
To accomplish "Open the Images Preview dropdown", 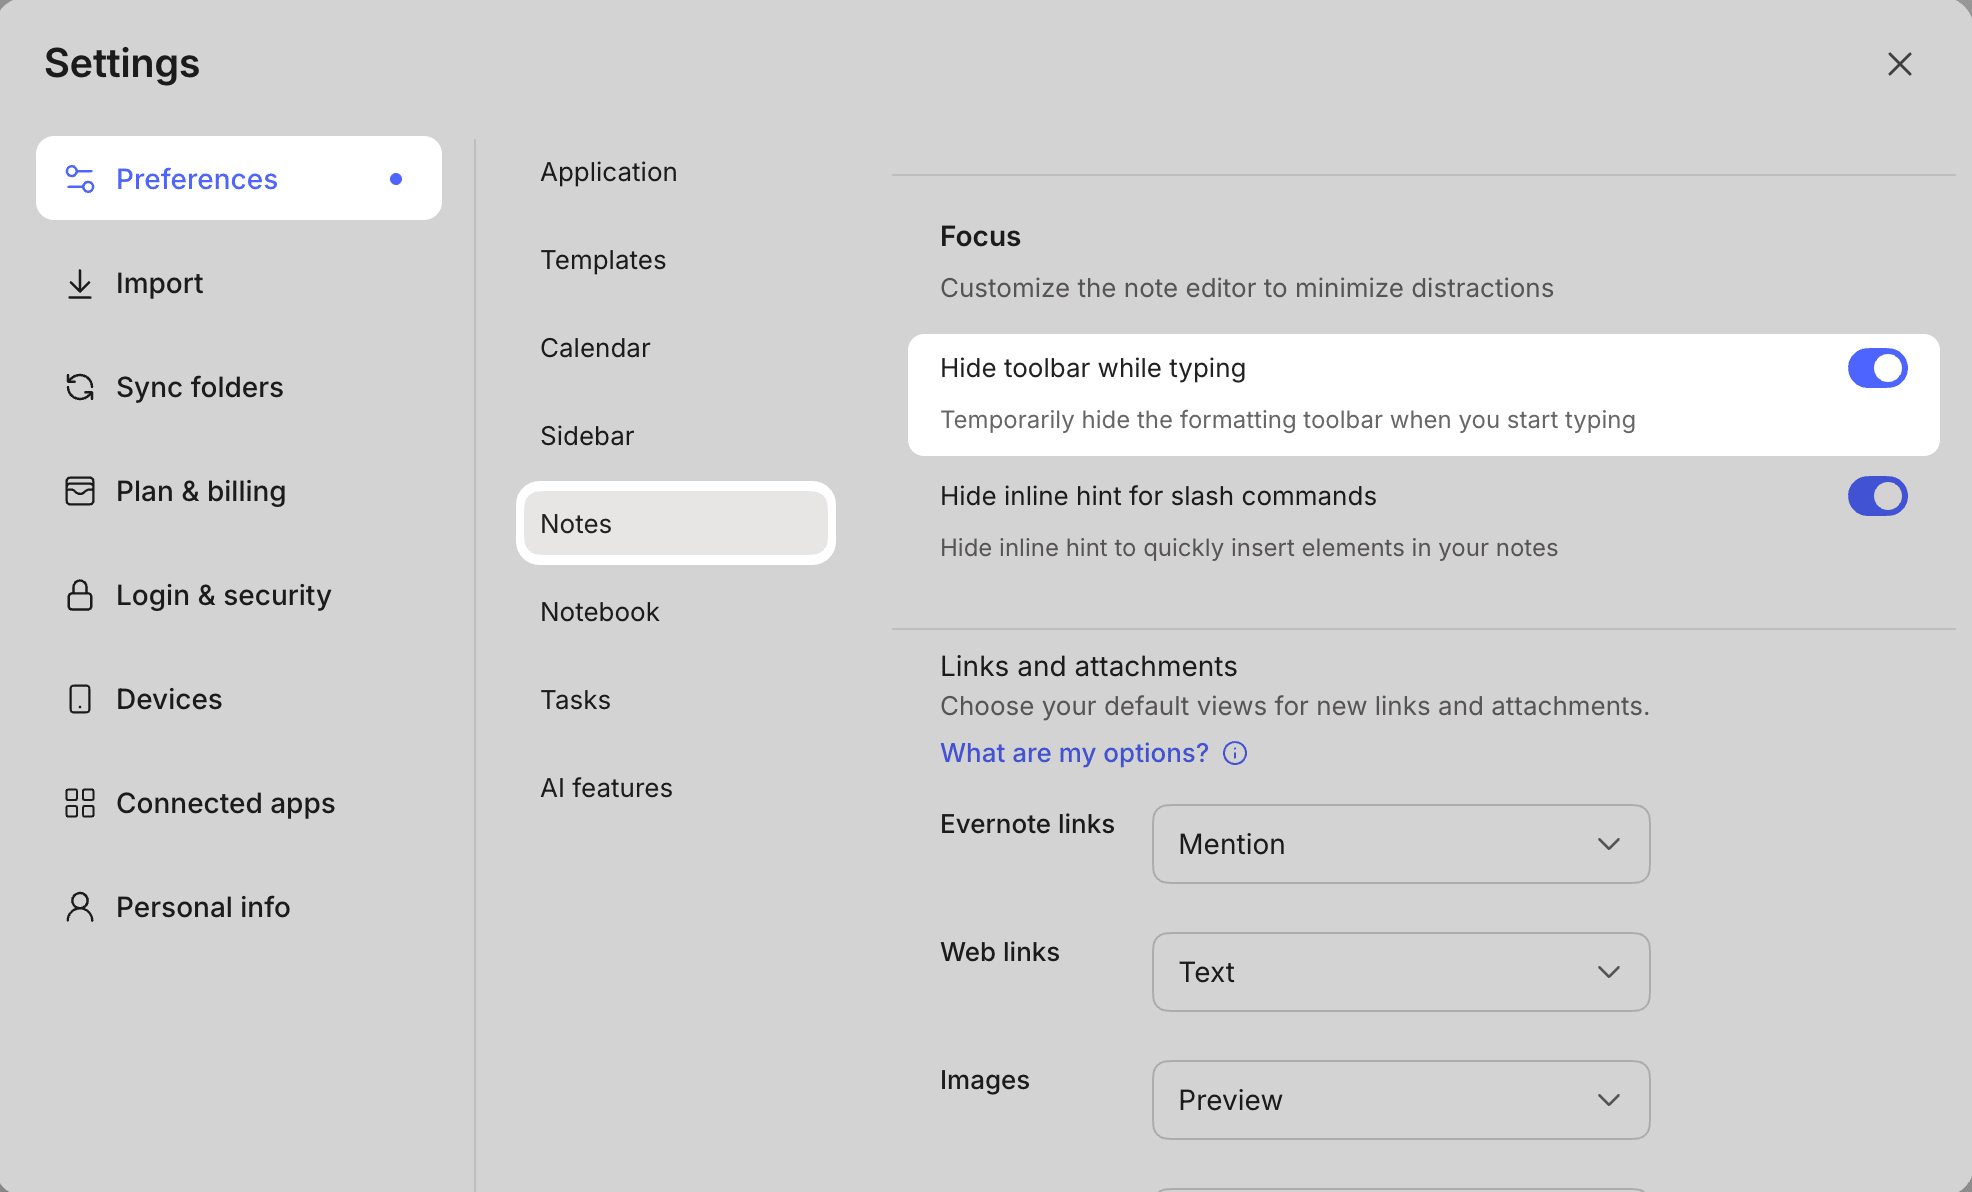I will pyautogui.click(x=1400, y=1100).
